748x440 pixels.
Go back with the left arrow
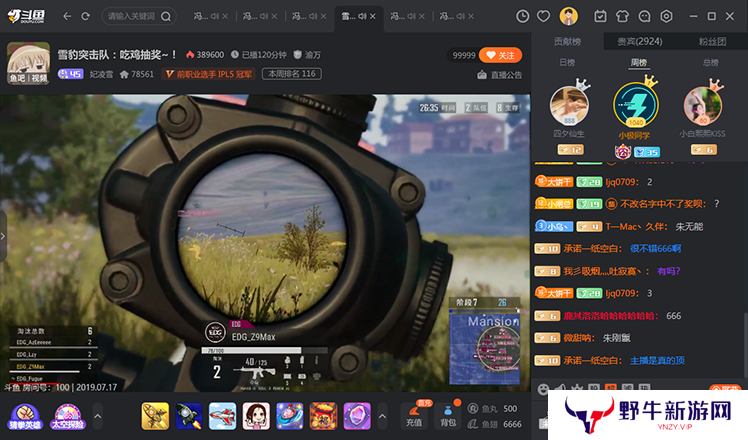pos(67,16)
